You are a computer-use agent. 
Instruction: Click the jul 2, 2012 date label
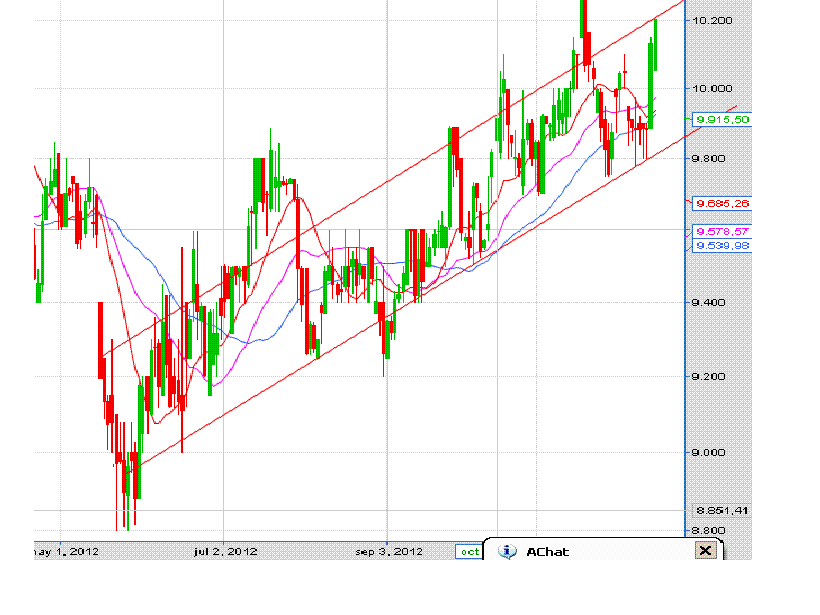tap(225, 552)
